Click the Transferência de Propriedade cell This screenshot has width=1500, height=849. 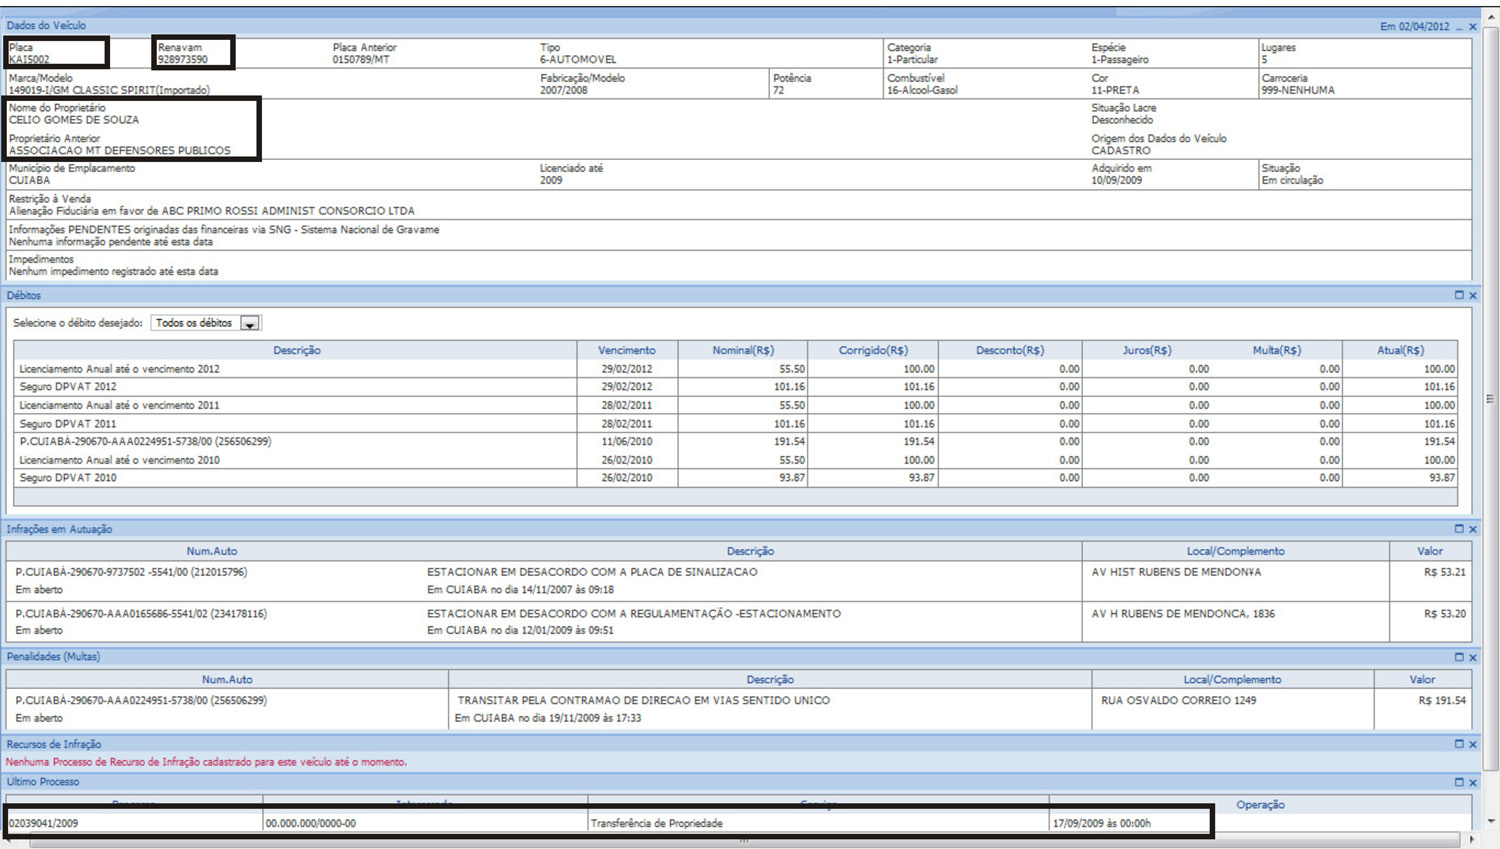(656, 824)
